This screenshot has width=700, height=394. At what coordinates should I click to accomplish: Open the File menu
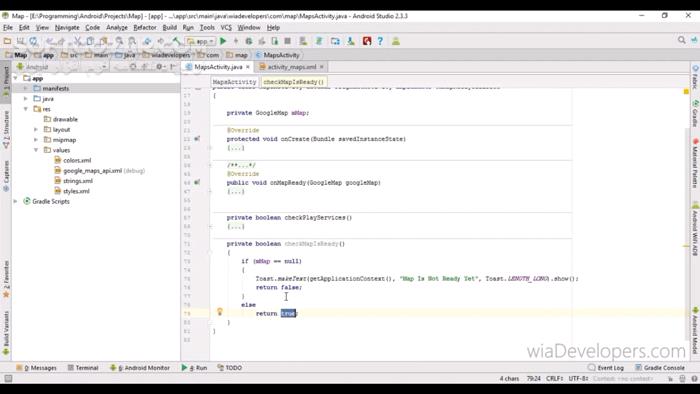click(x=8, y=28)
